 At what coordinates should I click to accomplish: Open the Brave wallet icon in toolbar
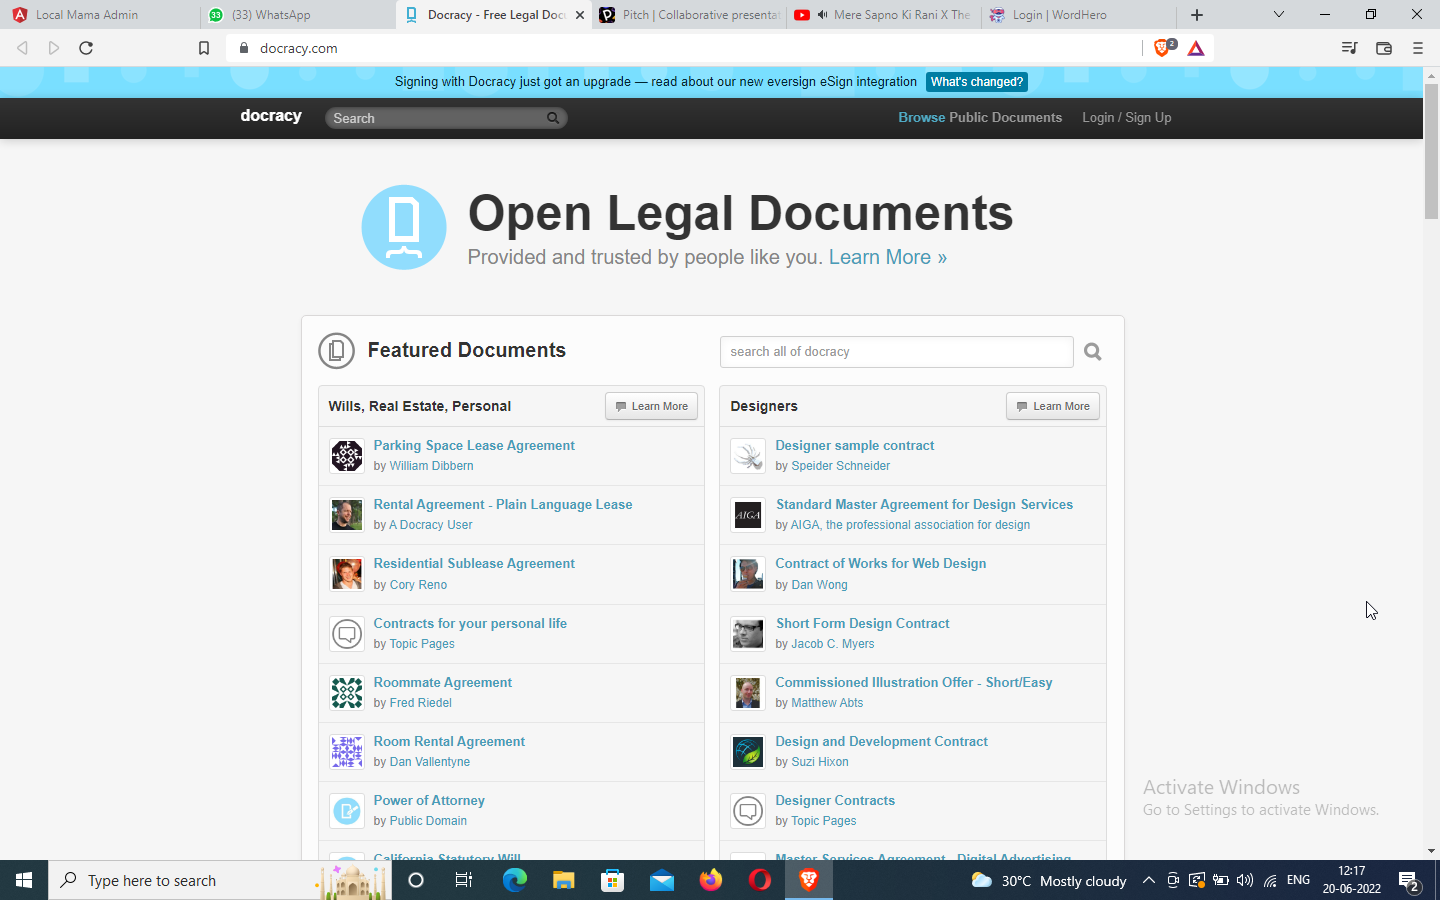tap(1384, 48)
